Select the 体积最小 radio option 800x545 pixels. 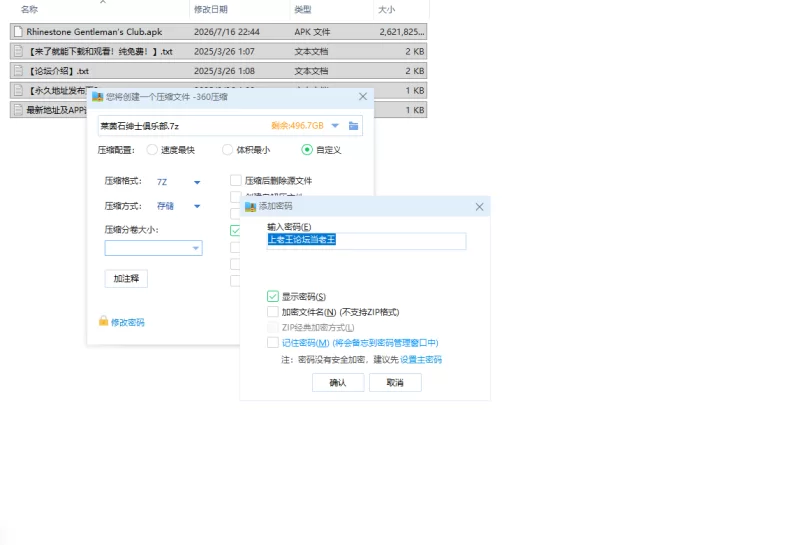point(228,150)
